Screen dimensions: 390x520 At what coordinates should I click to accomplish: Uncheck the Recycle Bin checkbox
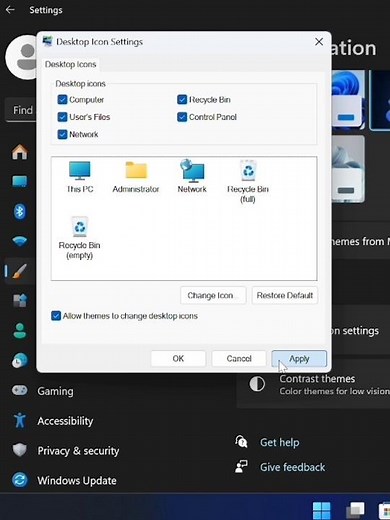point(182,100)
